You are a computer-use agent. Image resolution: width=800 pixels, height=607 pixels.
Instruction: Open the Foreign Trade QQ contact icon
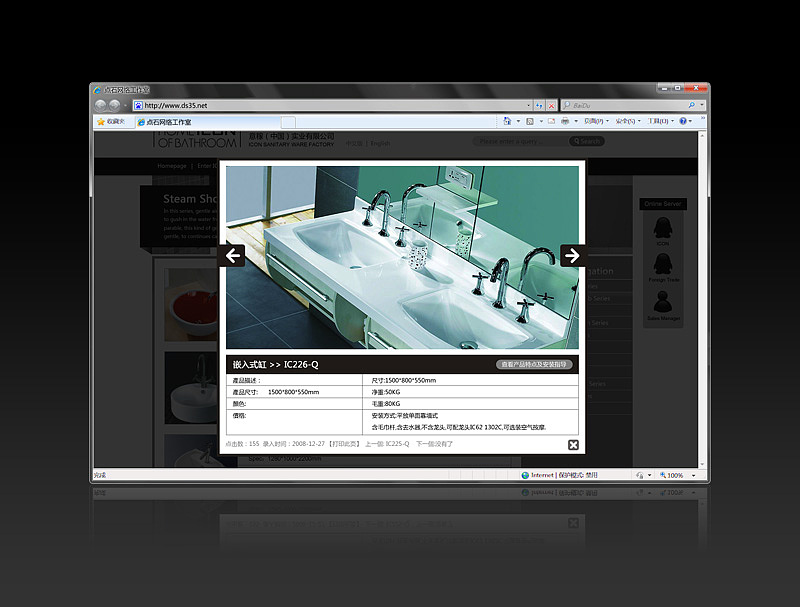click(x=663, y=264)
